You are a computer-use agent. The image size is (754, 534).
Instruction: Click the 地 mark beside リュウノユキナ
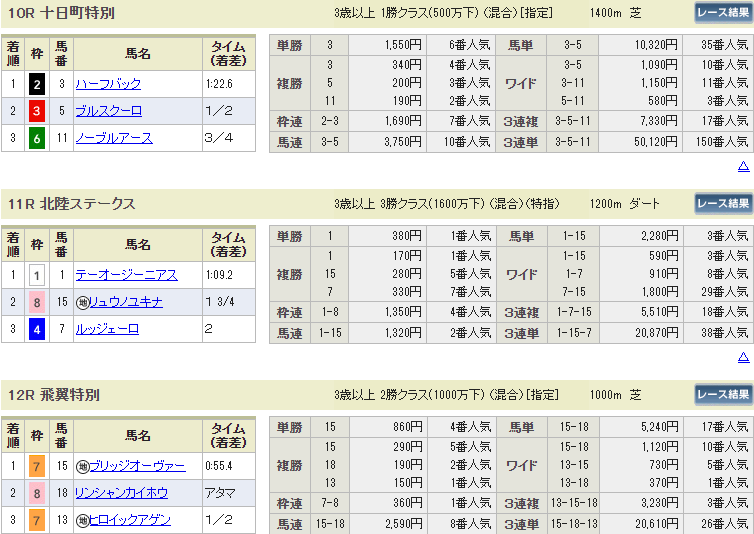tap(83, 303)
